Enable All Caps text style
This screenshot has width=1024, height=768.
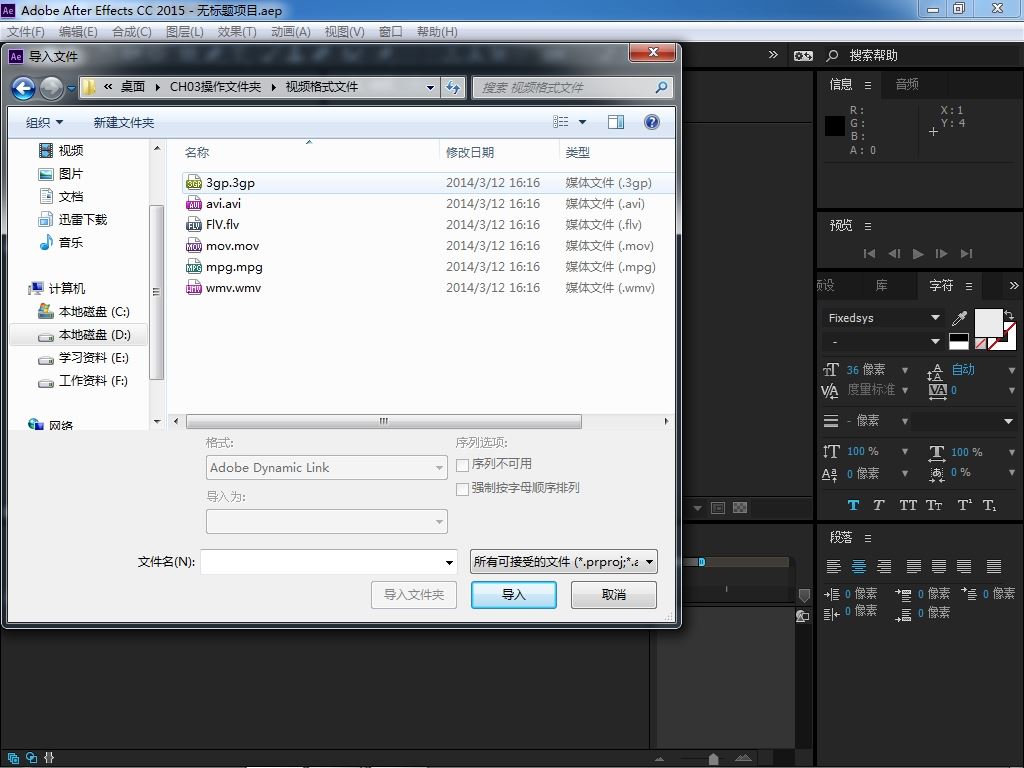[x=908, y=505]
